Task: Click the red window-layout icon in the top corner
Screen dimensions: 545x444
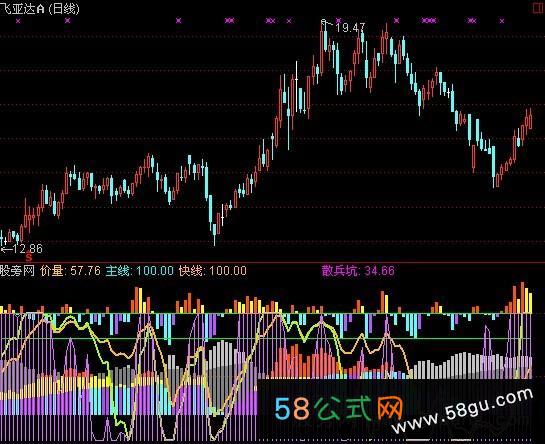Action: pyautogui.click(x=538, y=8)
